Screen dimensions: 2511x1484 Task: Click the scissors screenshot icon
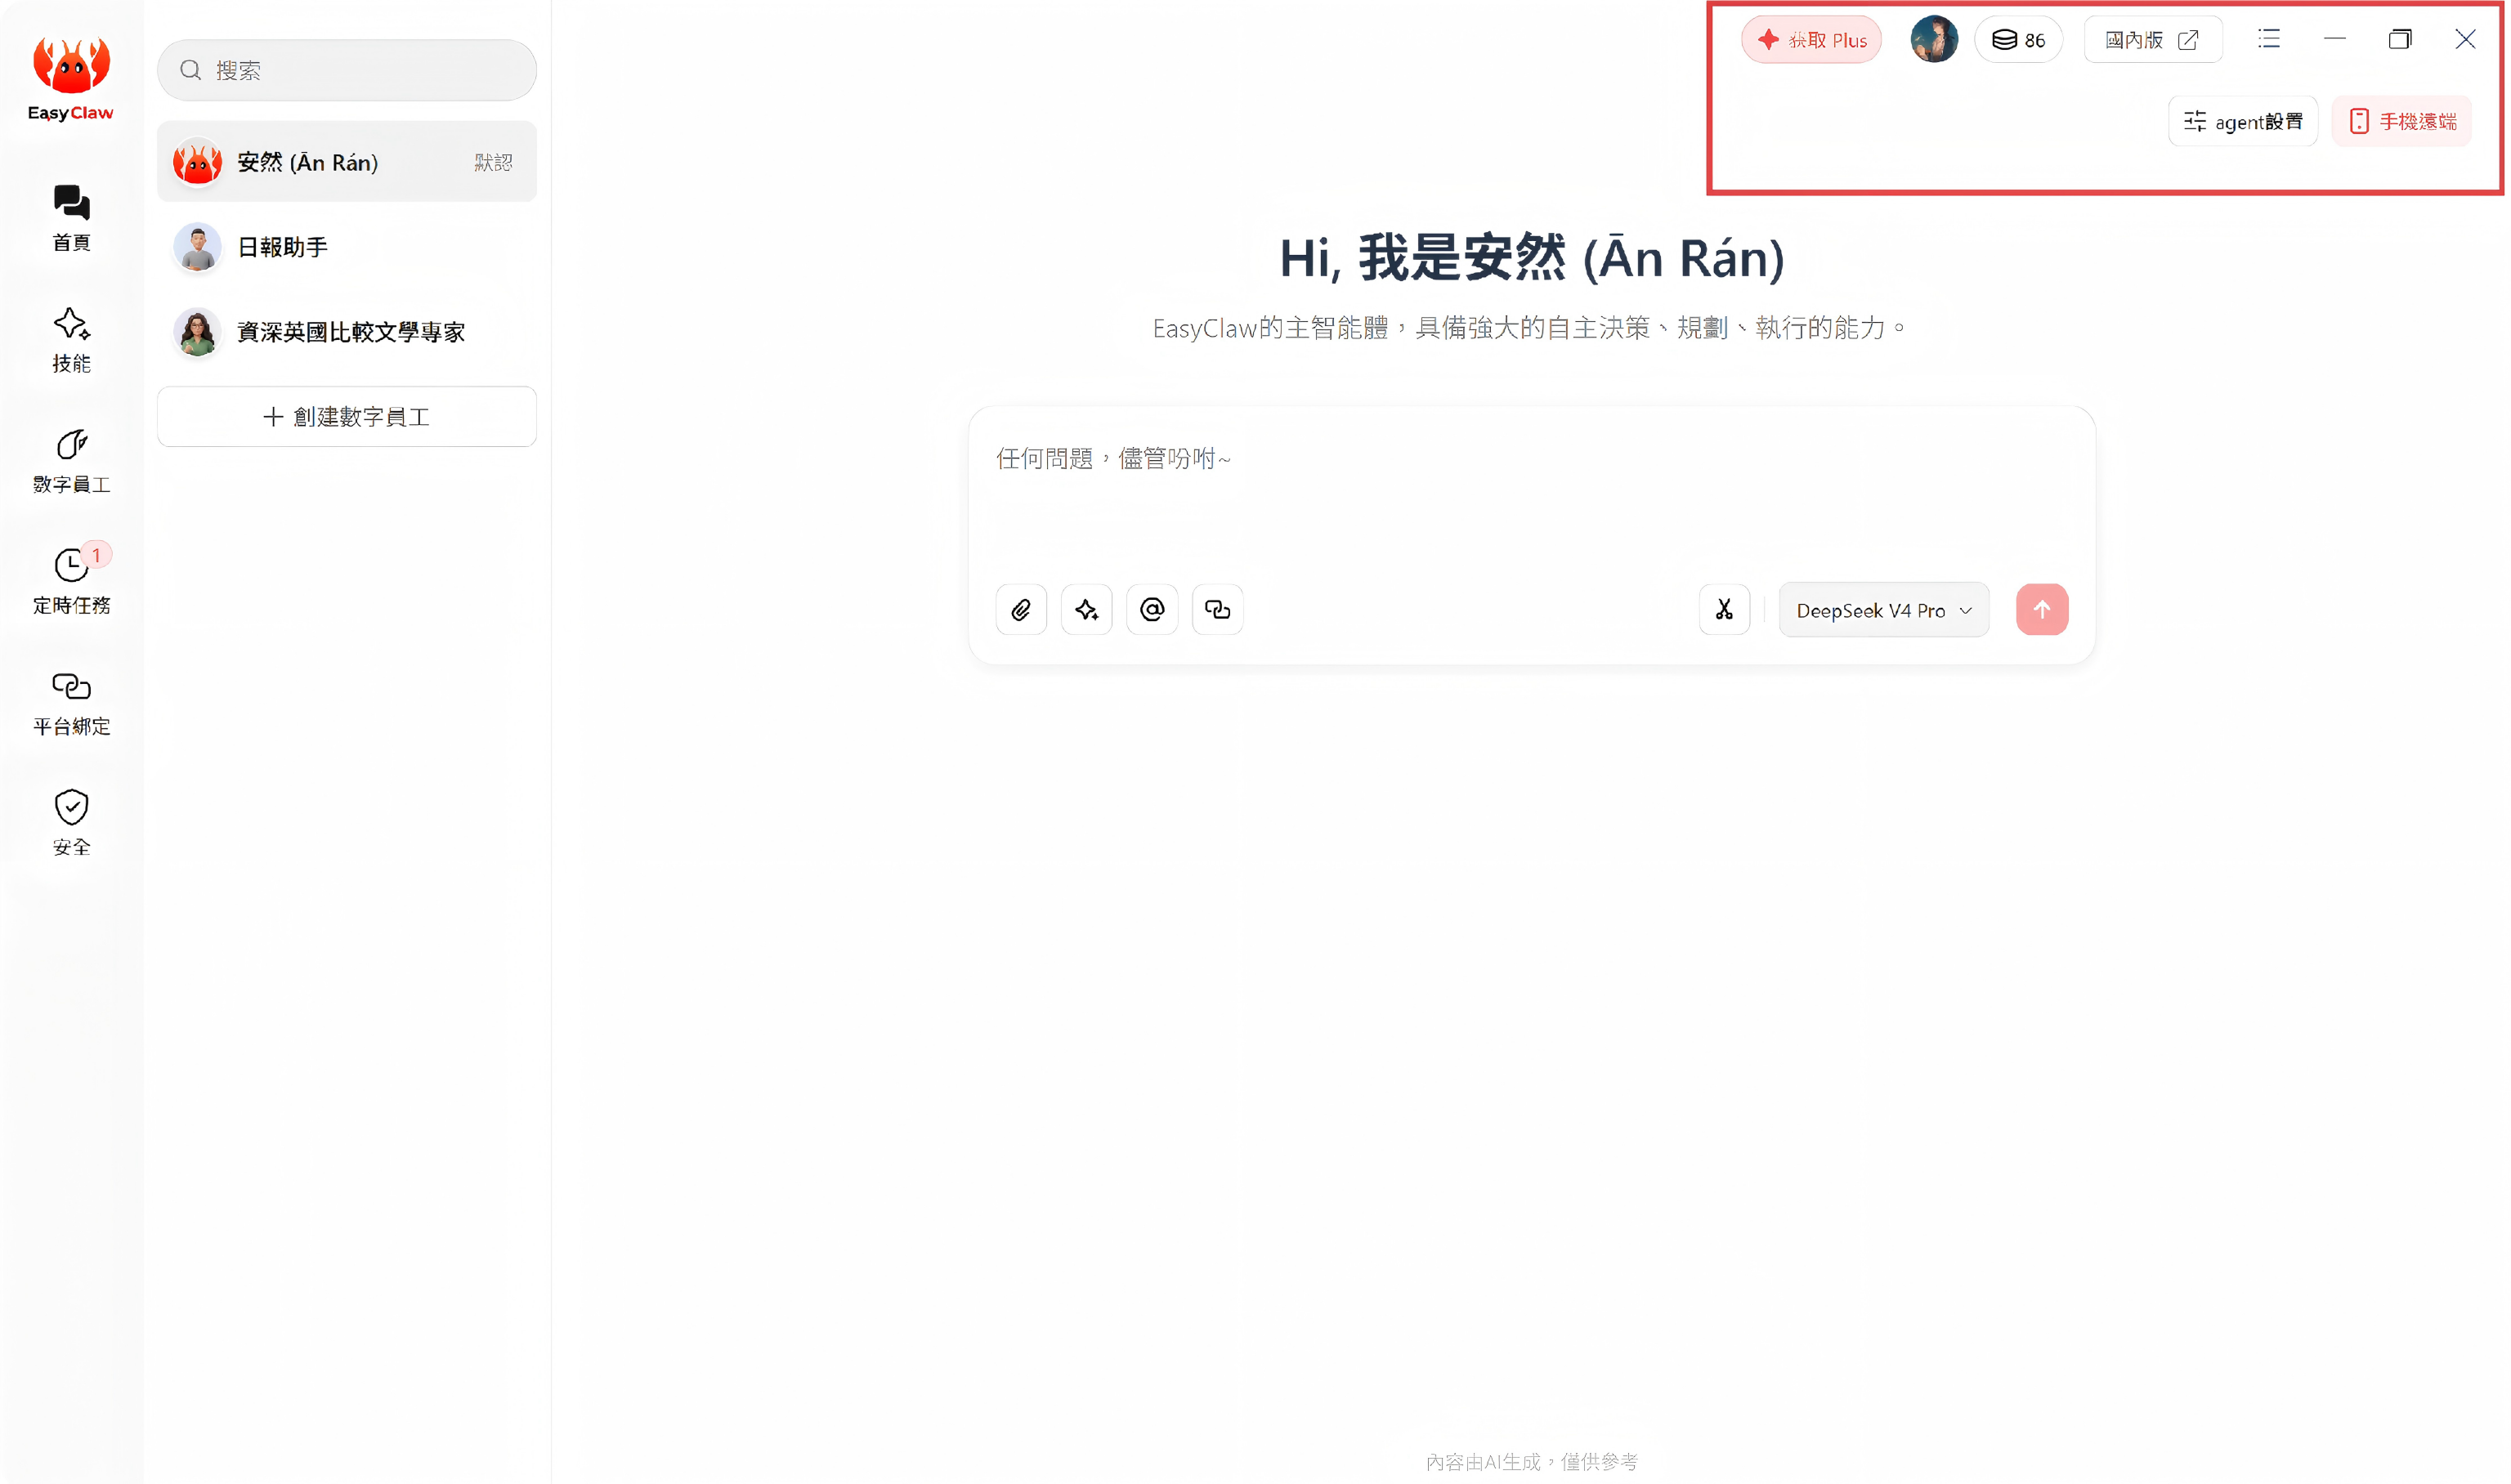[x=1724, y=609]
